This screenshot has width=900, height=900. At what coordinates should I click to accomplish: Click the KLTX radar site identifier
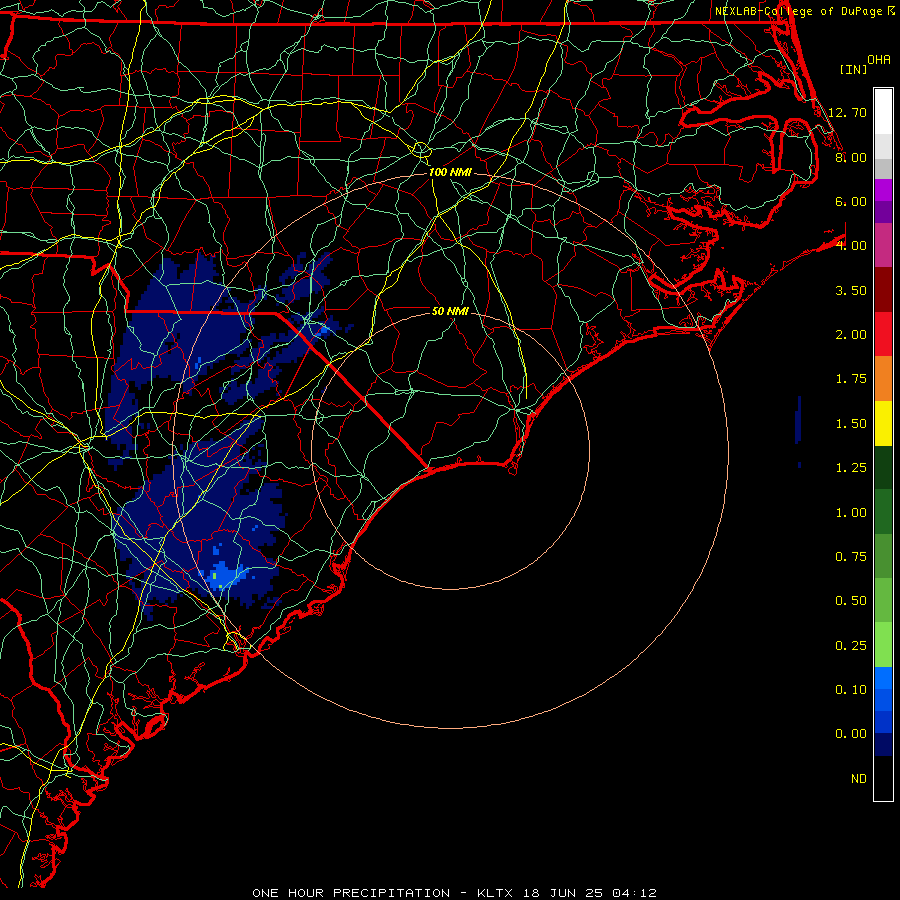pos(496,893)
